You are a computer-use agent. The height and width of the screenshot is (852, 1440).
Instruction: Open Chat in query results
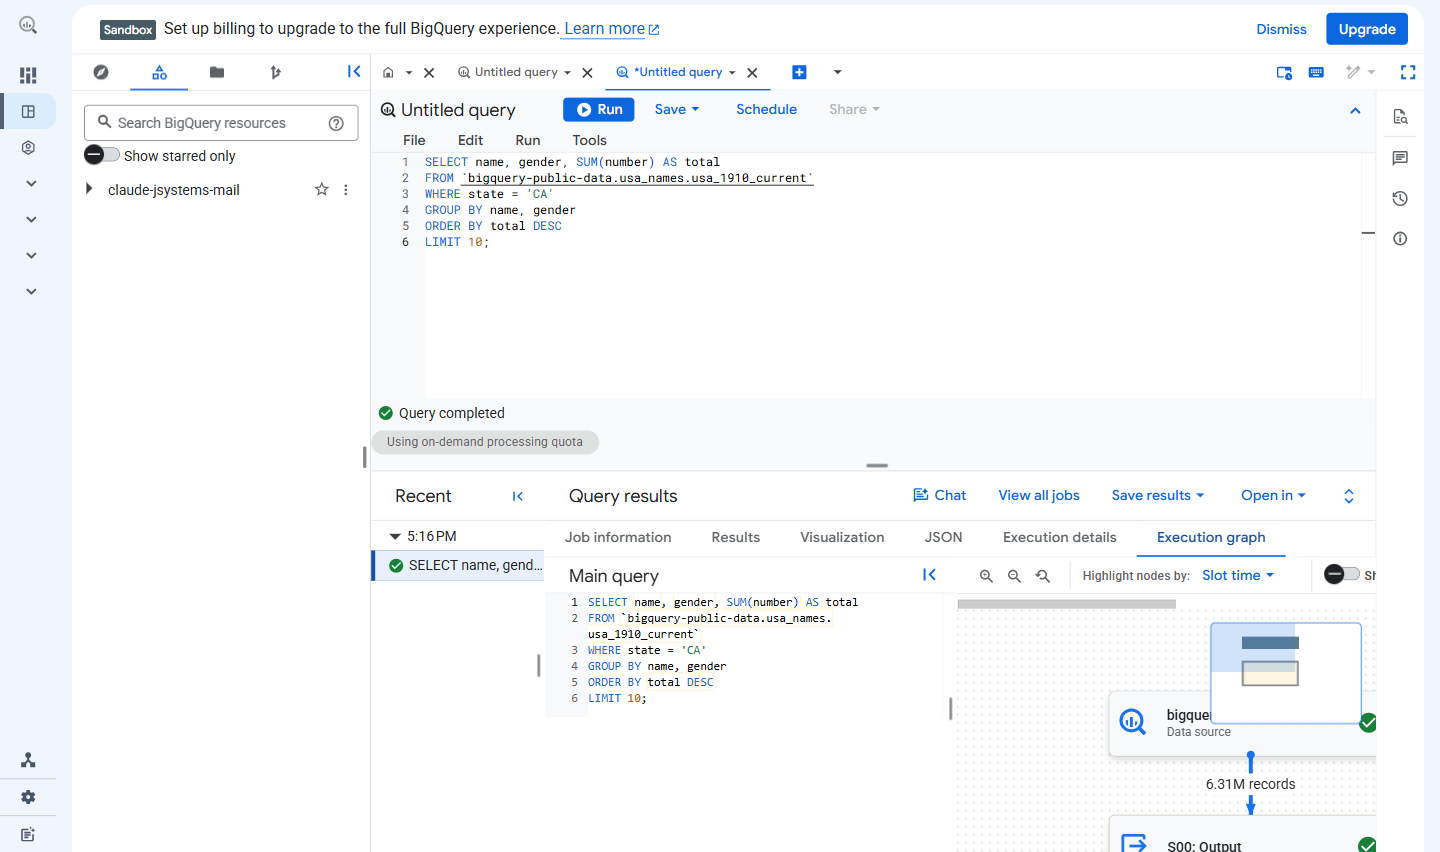(940, 495)
